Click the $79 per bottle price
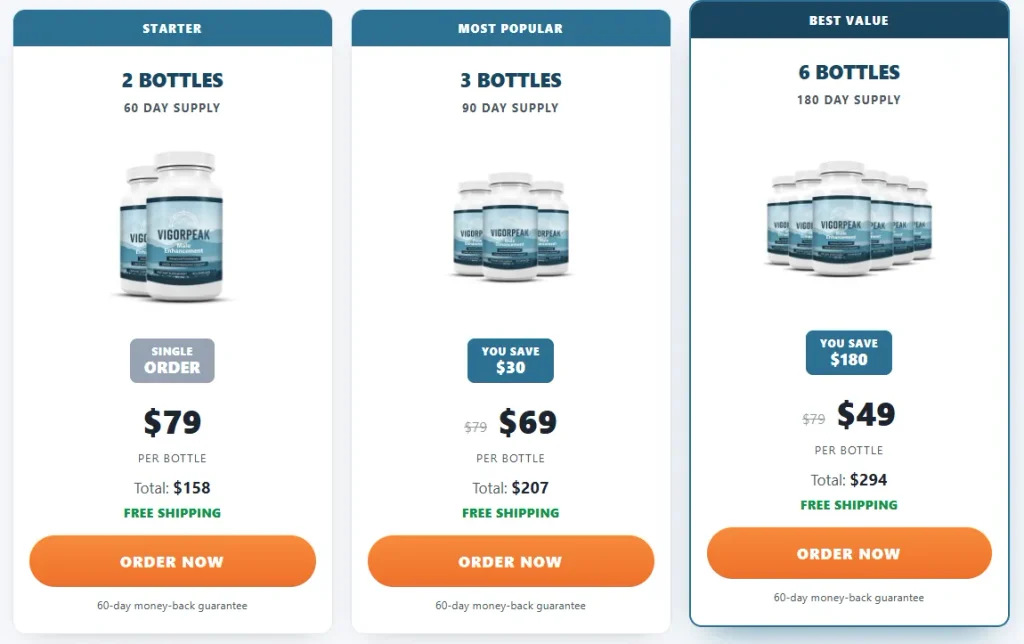 (x=172, y=422)
